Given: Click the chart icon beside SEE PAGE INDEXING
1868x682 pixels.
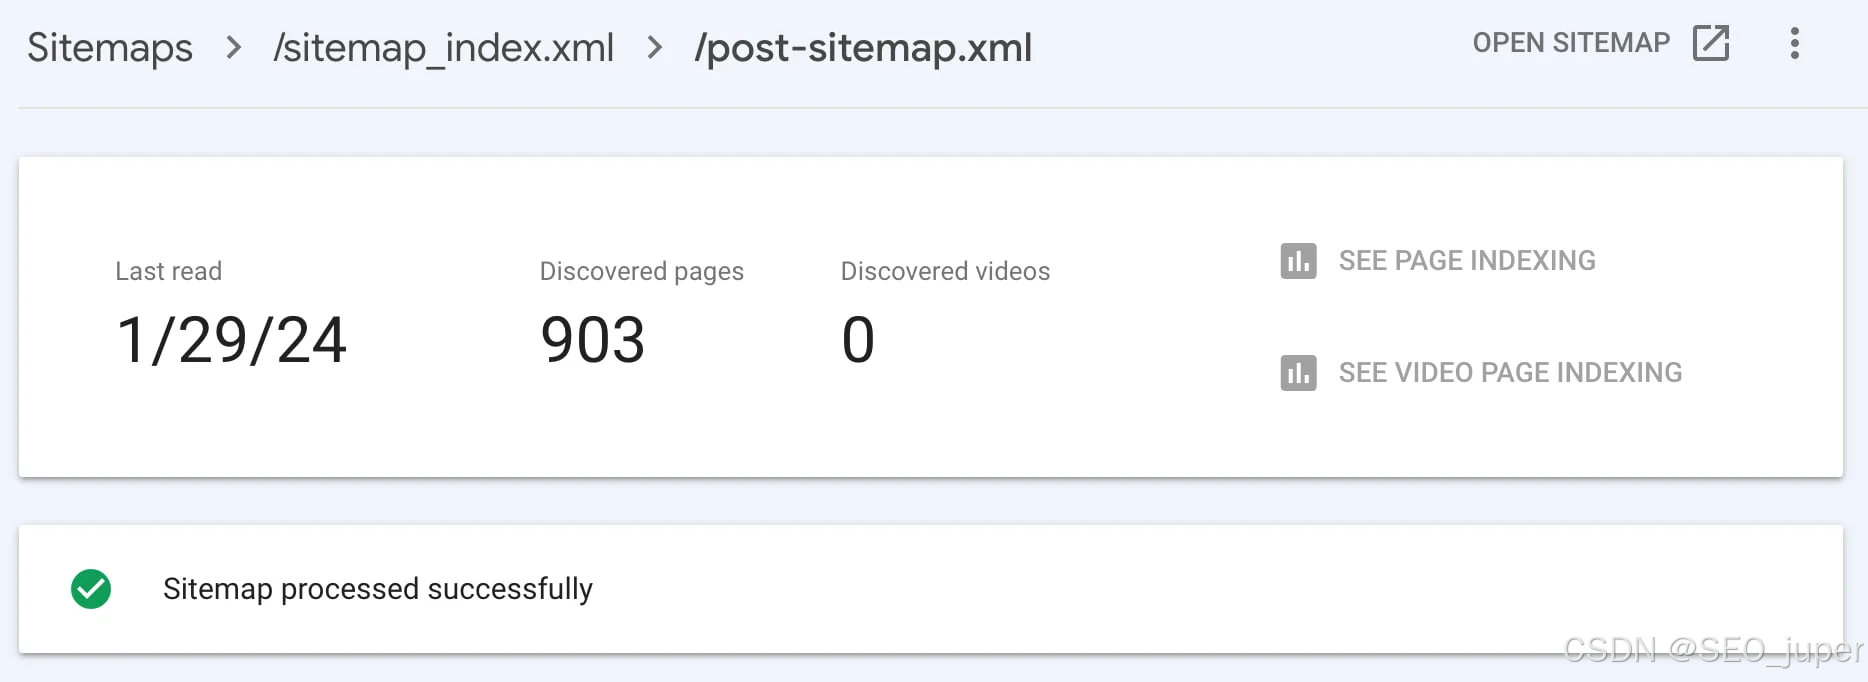Looking at the screenshot, I should 1298,261.
